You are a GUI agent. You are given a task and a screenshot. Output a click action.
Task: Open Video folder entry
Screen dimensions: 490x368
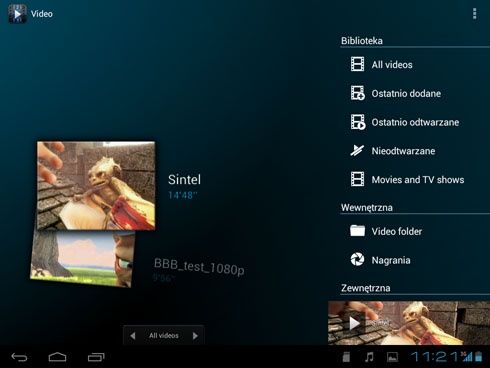tap(415, 231)
